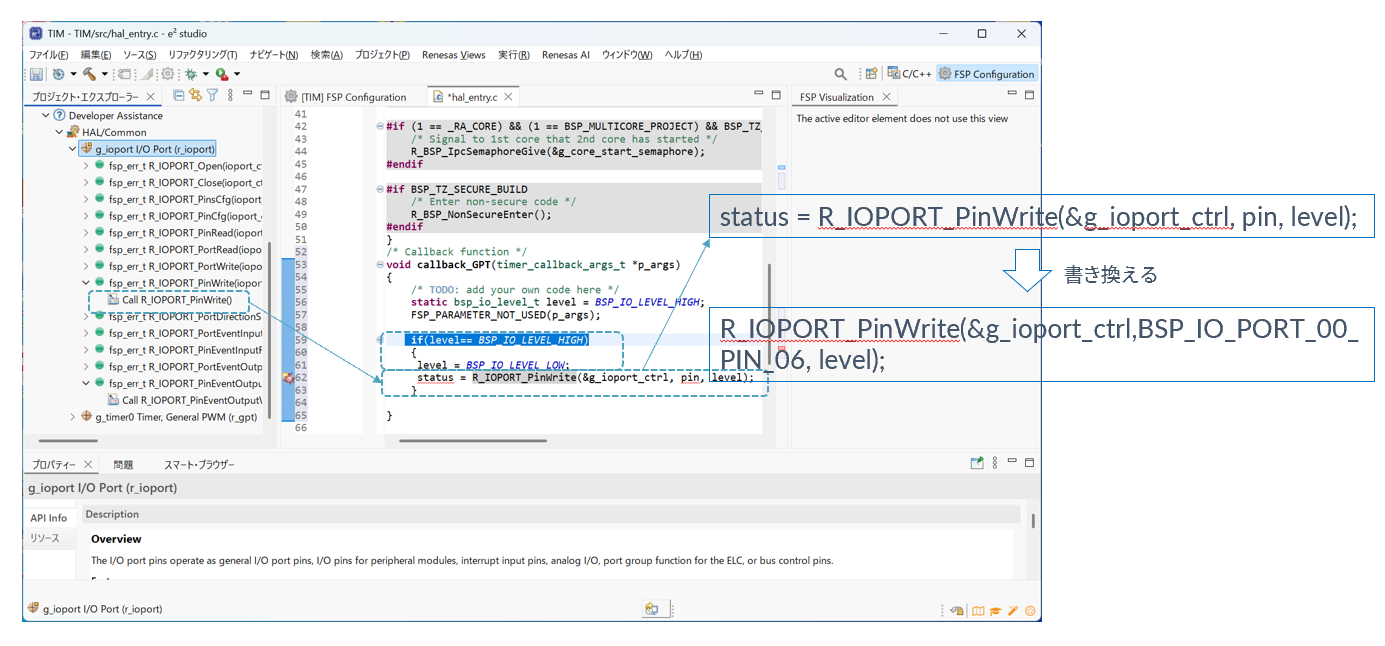Click the Filter funnel icon in Project Explorer
Screen dimensions: 1385x646
point(212,96)
